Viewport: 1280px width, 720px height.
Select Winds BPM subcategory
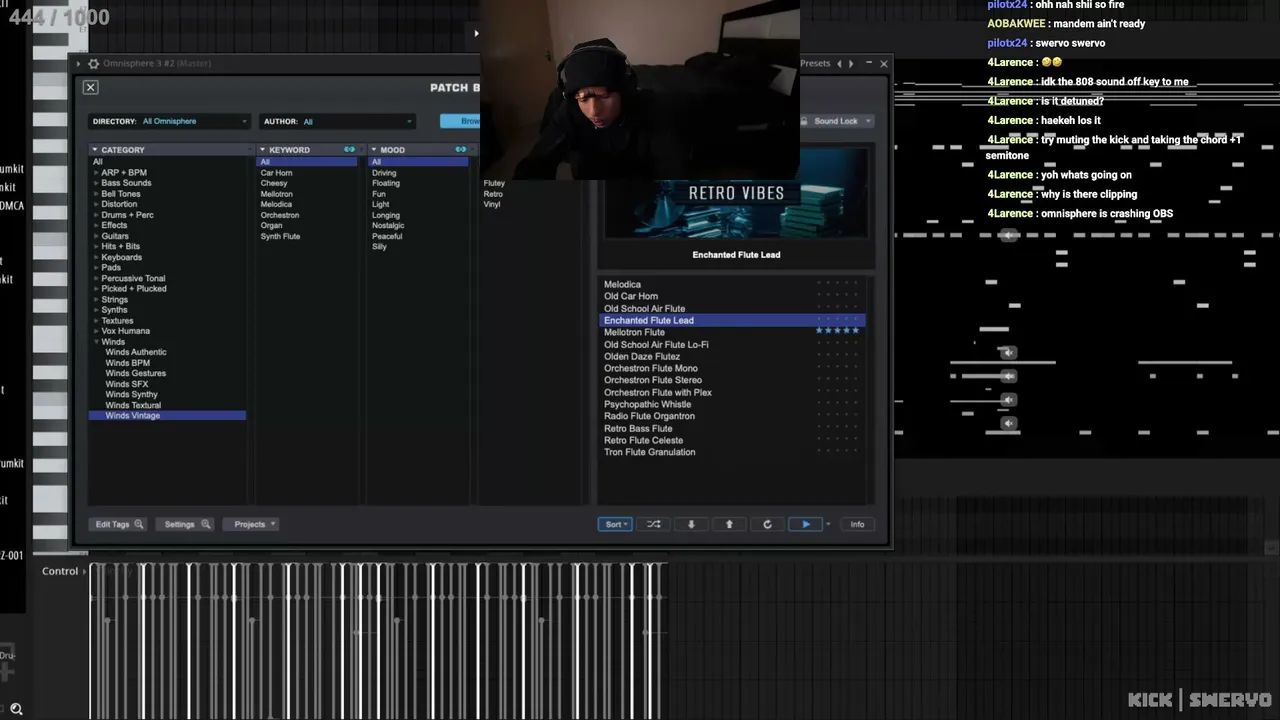tap(128, 363)
